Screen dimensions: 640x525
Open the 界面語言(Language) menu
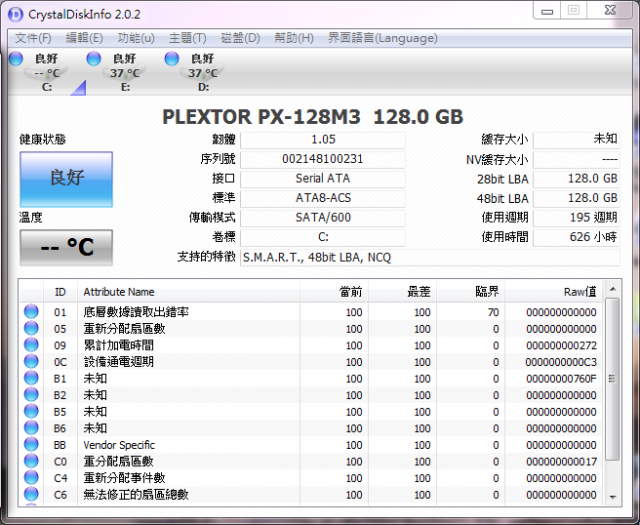tap(383, 38)
